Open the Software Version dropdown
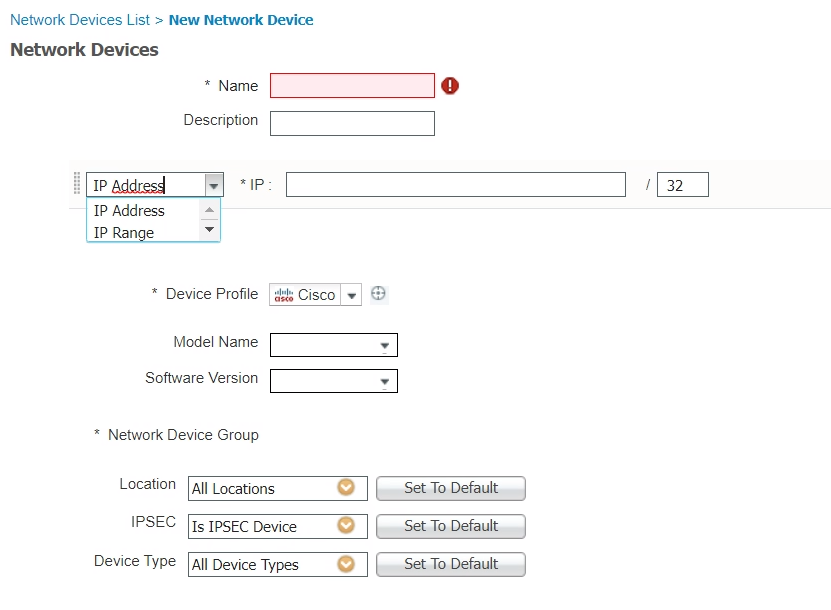 384,382
